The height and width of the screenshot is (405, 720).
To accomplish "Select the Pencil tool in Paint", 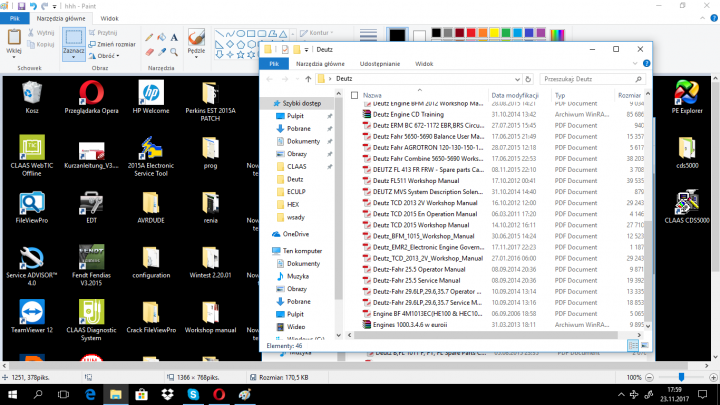I will (149, 37).
